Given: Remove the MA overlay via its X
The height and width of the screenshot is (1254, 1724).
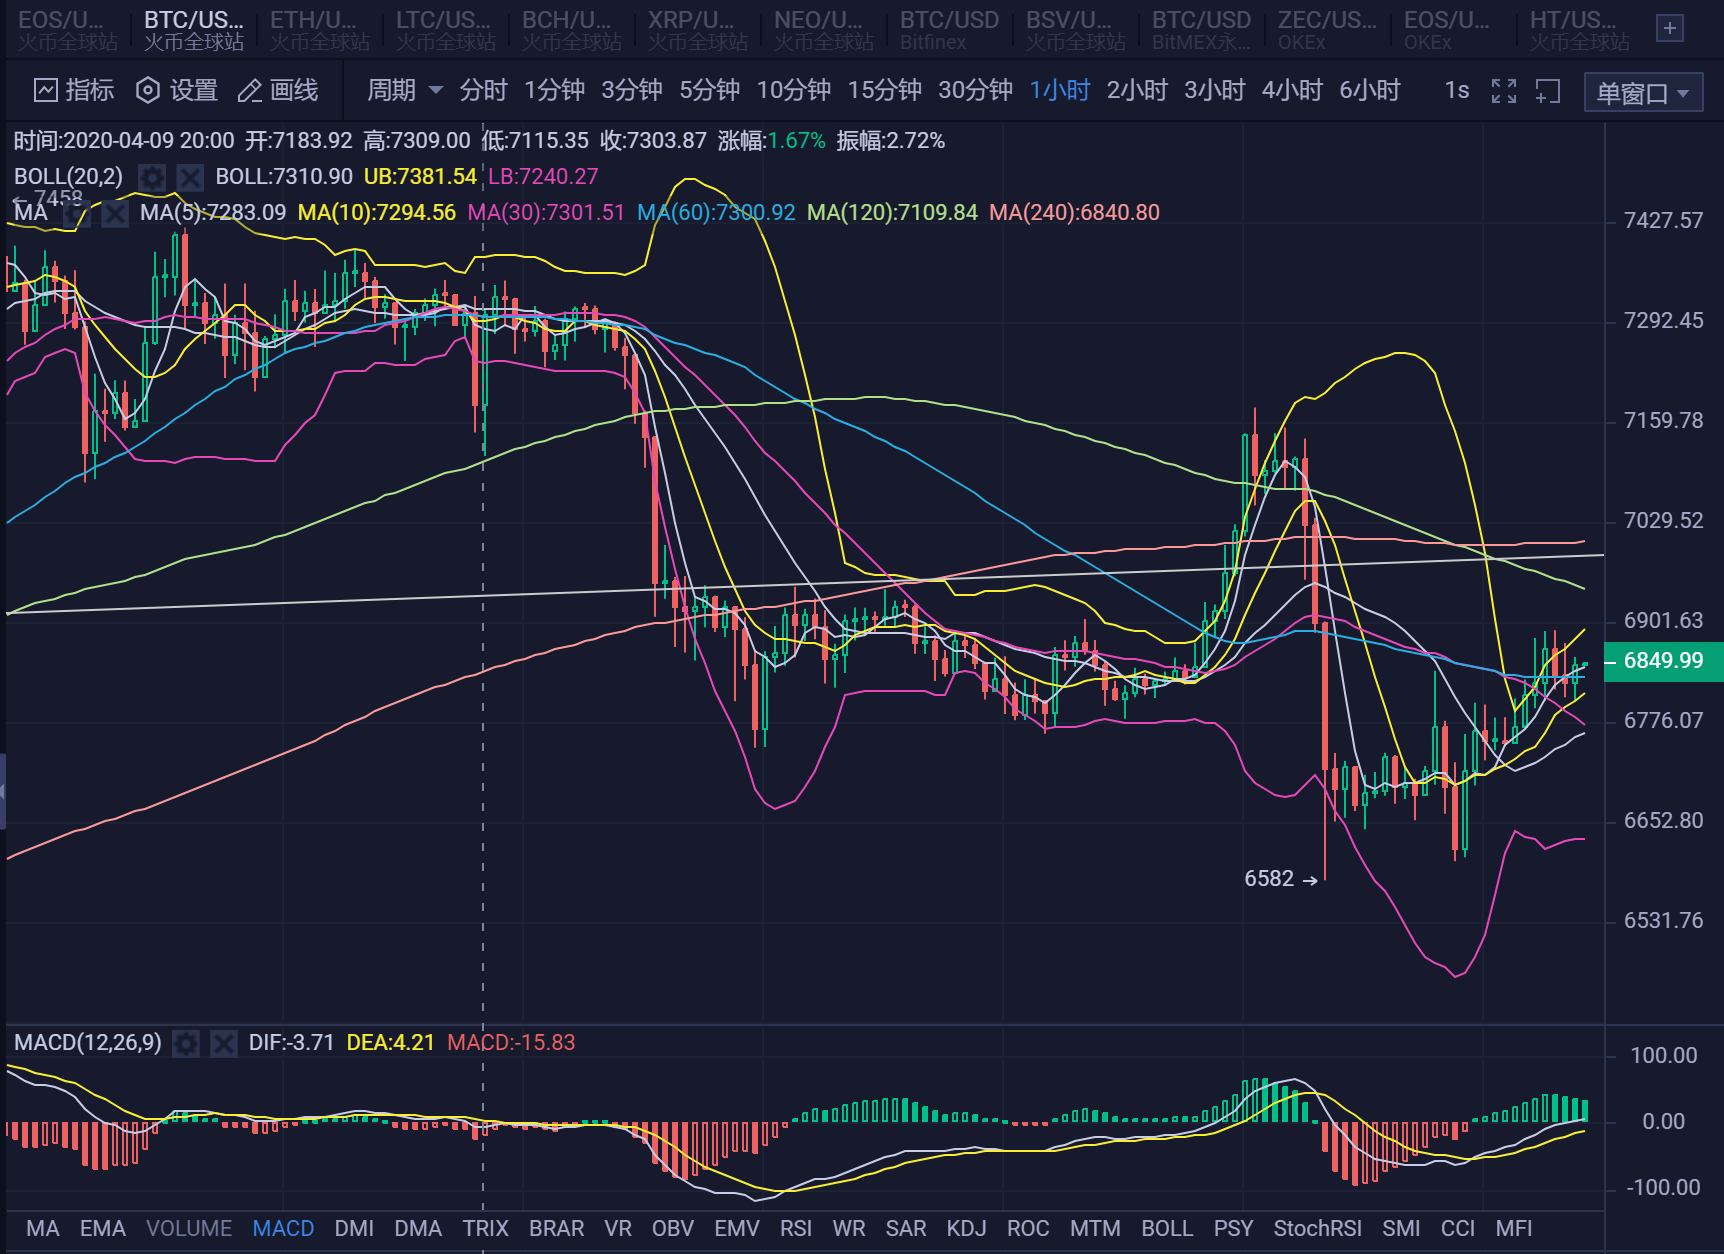Looking at the screenshot, I should (115, 214).
